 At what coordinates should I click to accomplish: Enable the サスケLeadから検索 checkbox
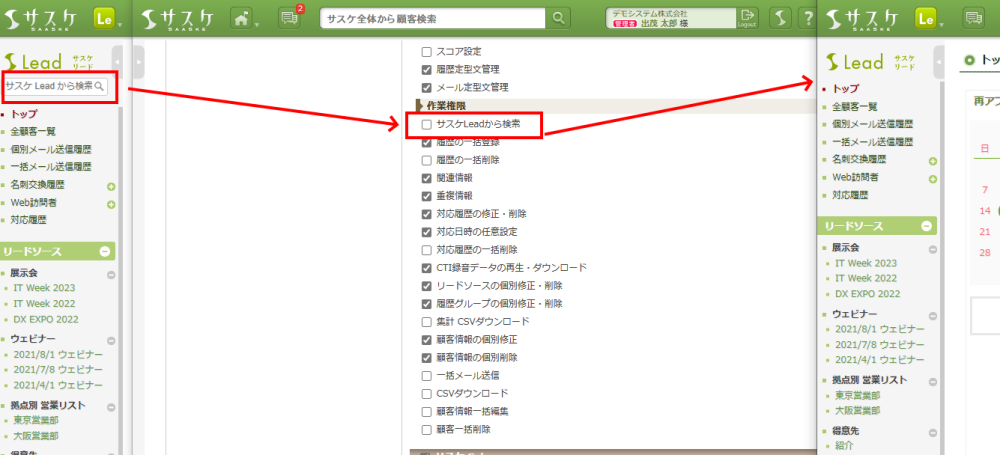(427, 124)
